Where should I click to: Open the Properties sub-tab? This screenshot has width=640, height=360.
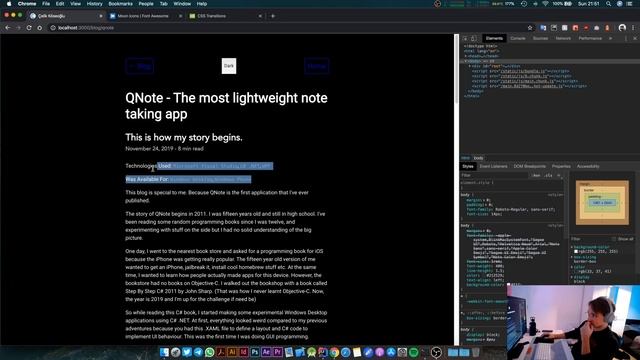(561, 166)
